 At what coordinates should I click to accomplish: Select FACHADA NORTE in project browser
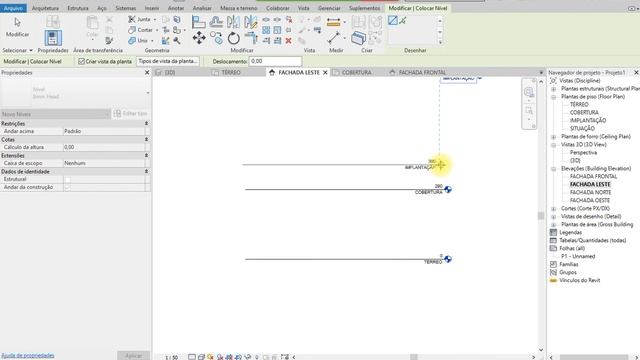(590, 192)
